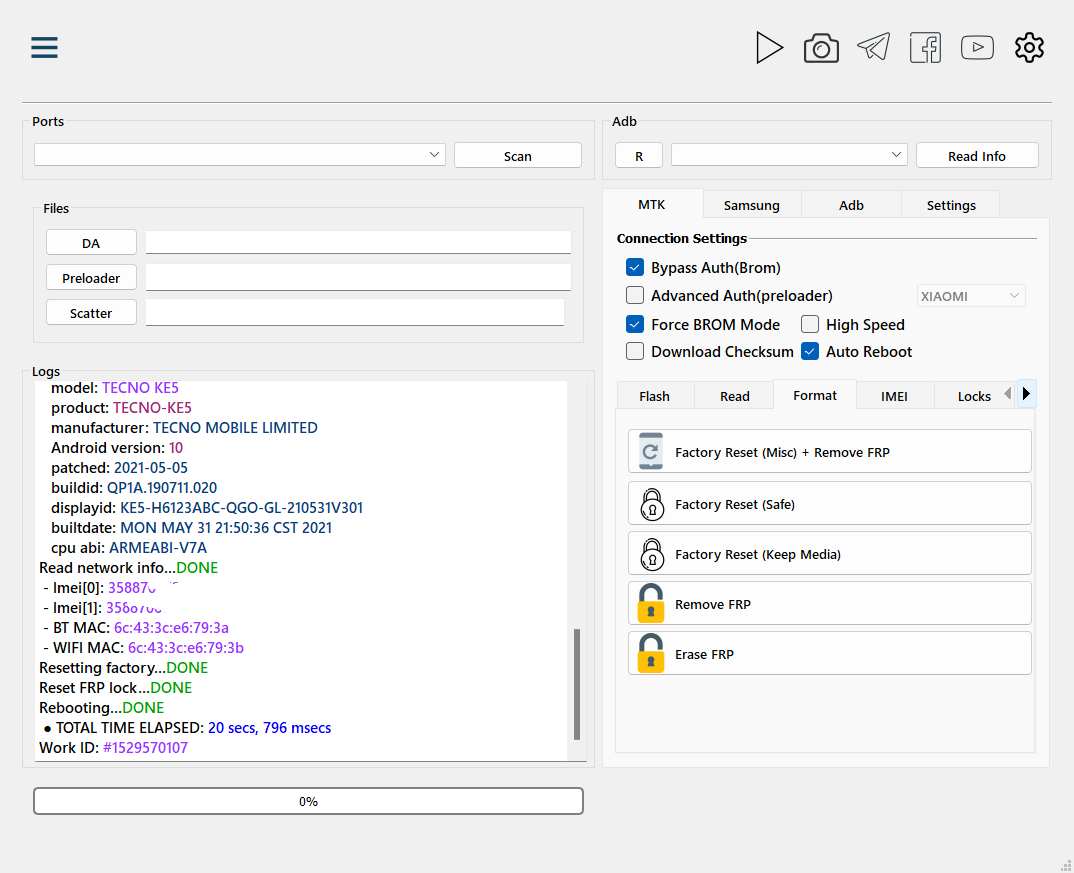Open the XIAOMI auth dropdown

click(x=971, y=296)
